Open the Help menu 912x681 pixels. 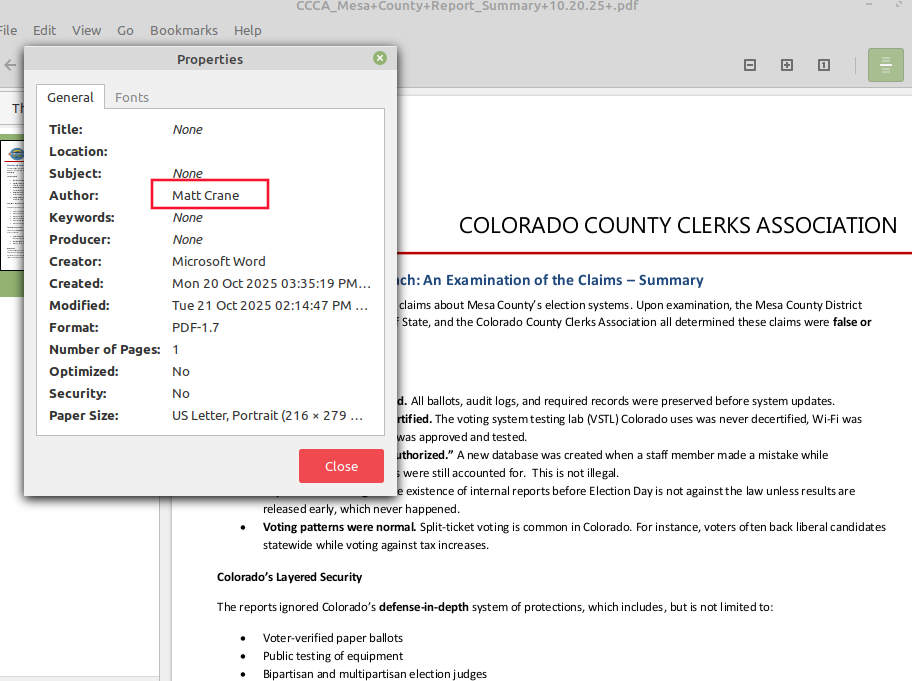pos(247,30)
